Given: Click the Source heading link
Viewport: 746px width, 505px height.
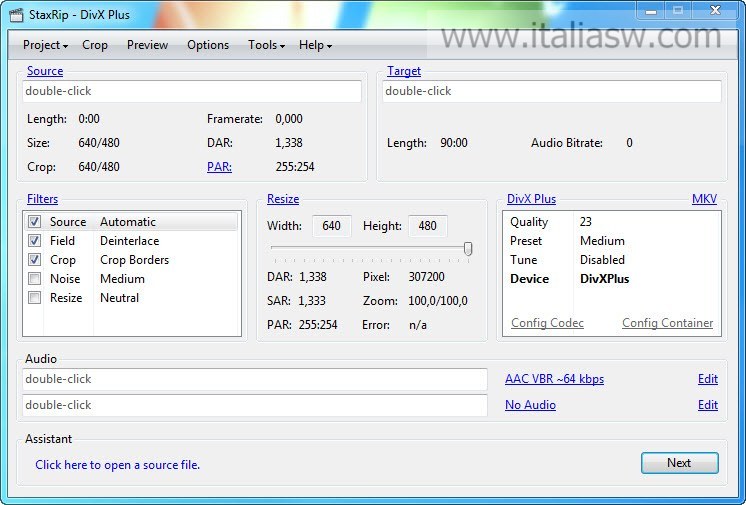Looking at the screenshot, I should coord(45,71).
